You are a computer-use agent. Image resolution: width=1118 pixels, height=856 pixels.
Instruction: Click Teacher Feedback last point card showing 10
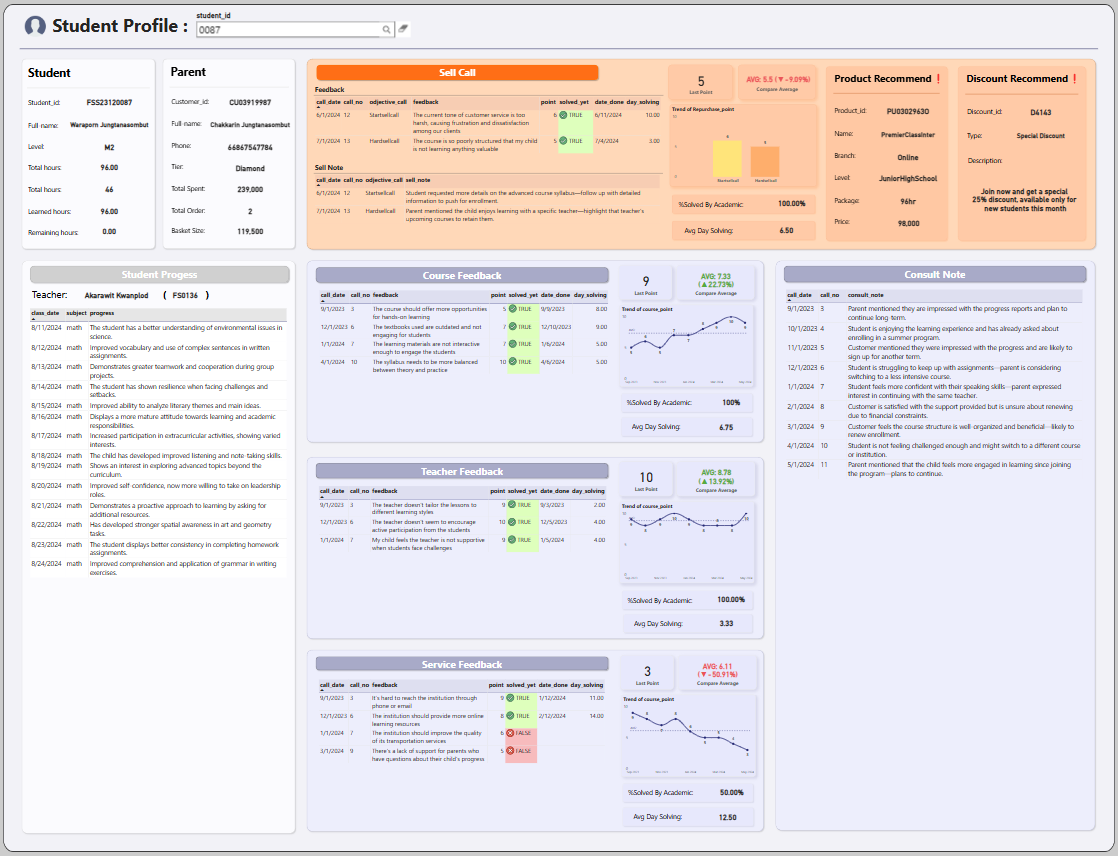[646, 480]
